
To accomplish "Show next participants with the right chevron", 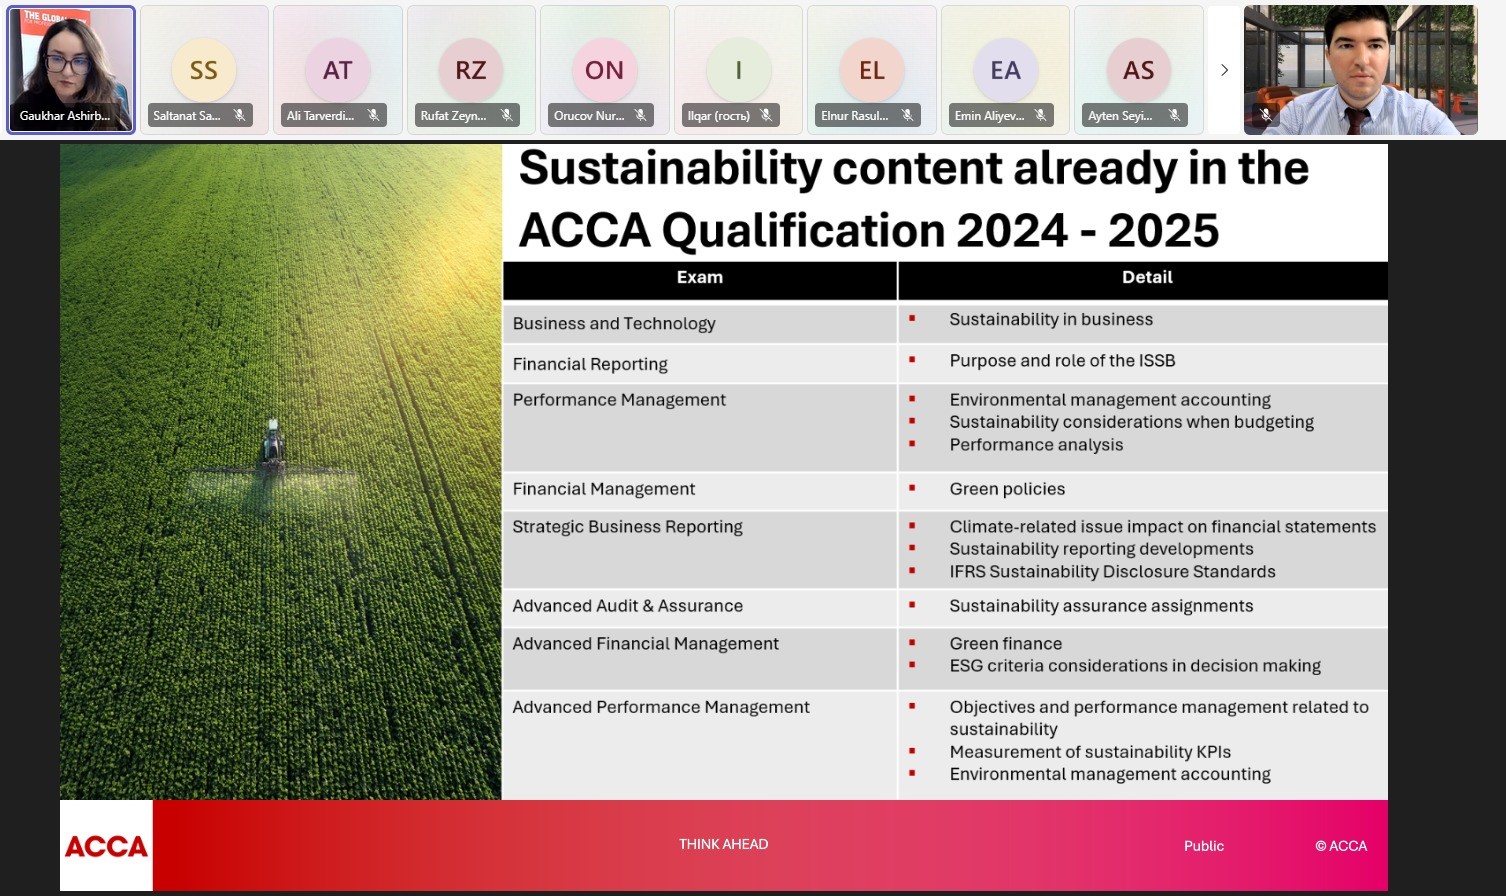I will pyautogui.click(x=1224, y=70).
